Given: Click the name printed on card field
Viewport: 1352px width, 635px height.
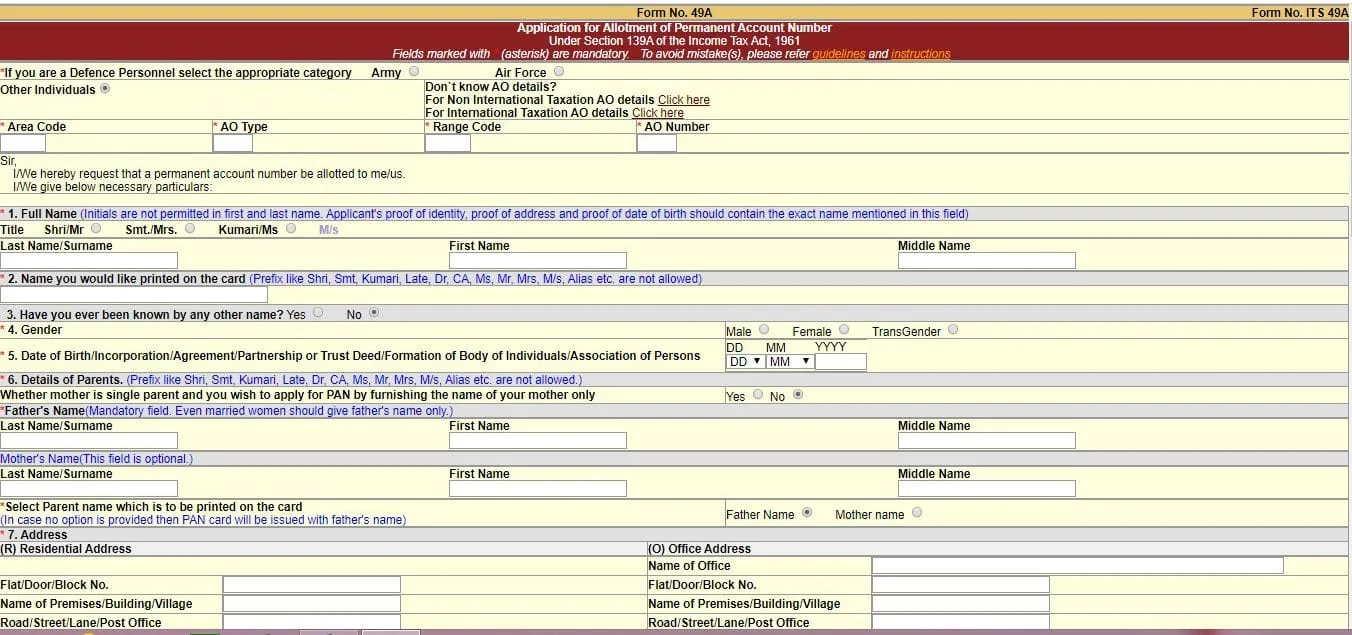Looking at the screenshot, I should pos(134,295).
